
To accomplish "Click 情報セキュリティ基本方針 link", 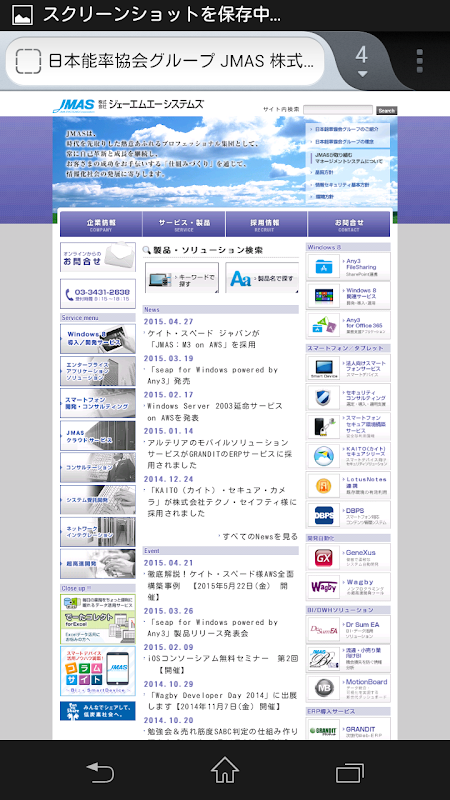I will click(x=344, y=184).
